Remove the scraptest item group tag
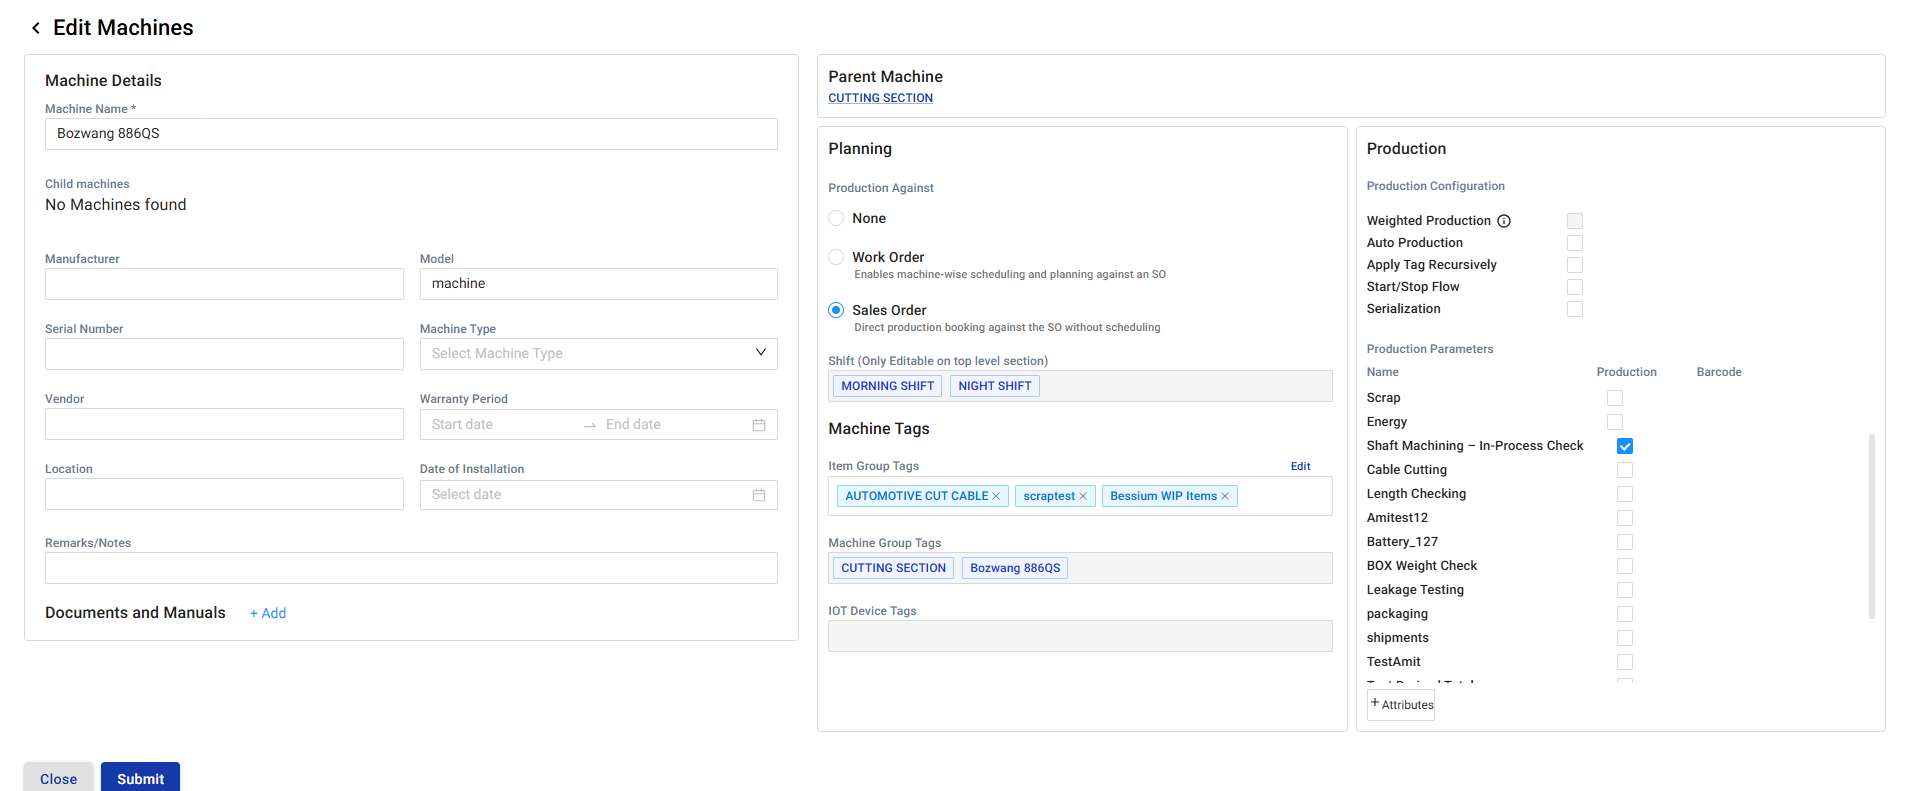Screen dimensions: 1919x791 tap(1083, 496)
